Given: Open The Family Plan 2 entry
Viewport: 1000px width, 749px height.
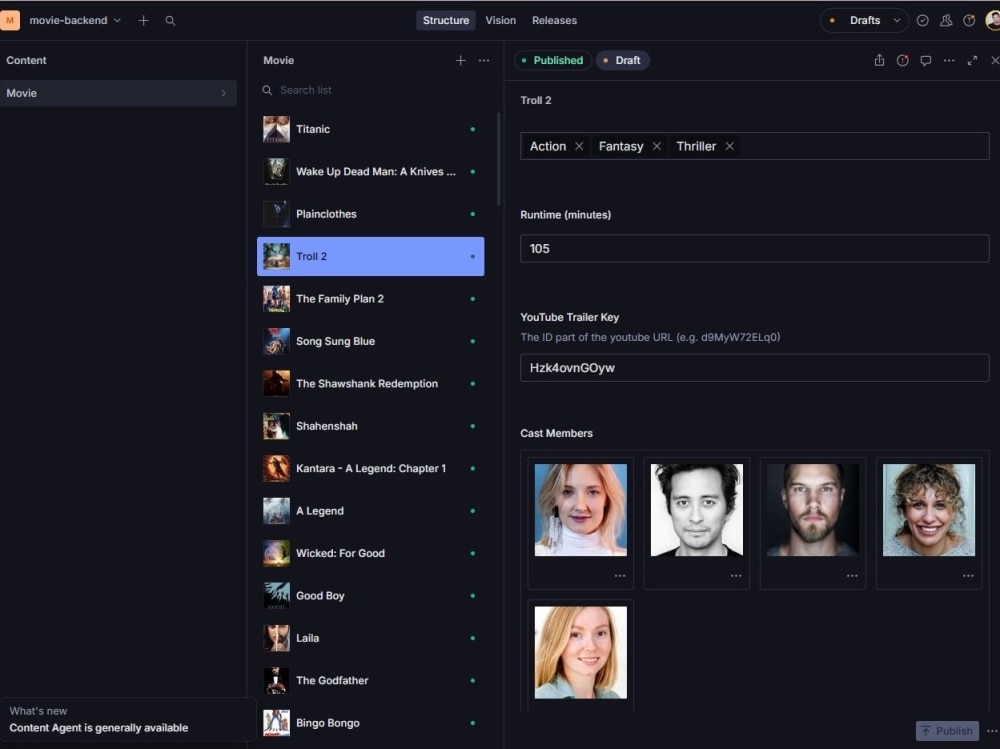Looking at the screenshot, I should click(x=371, y=299).
